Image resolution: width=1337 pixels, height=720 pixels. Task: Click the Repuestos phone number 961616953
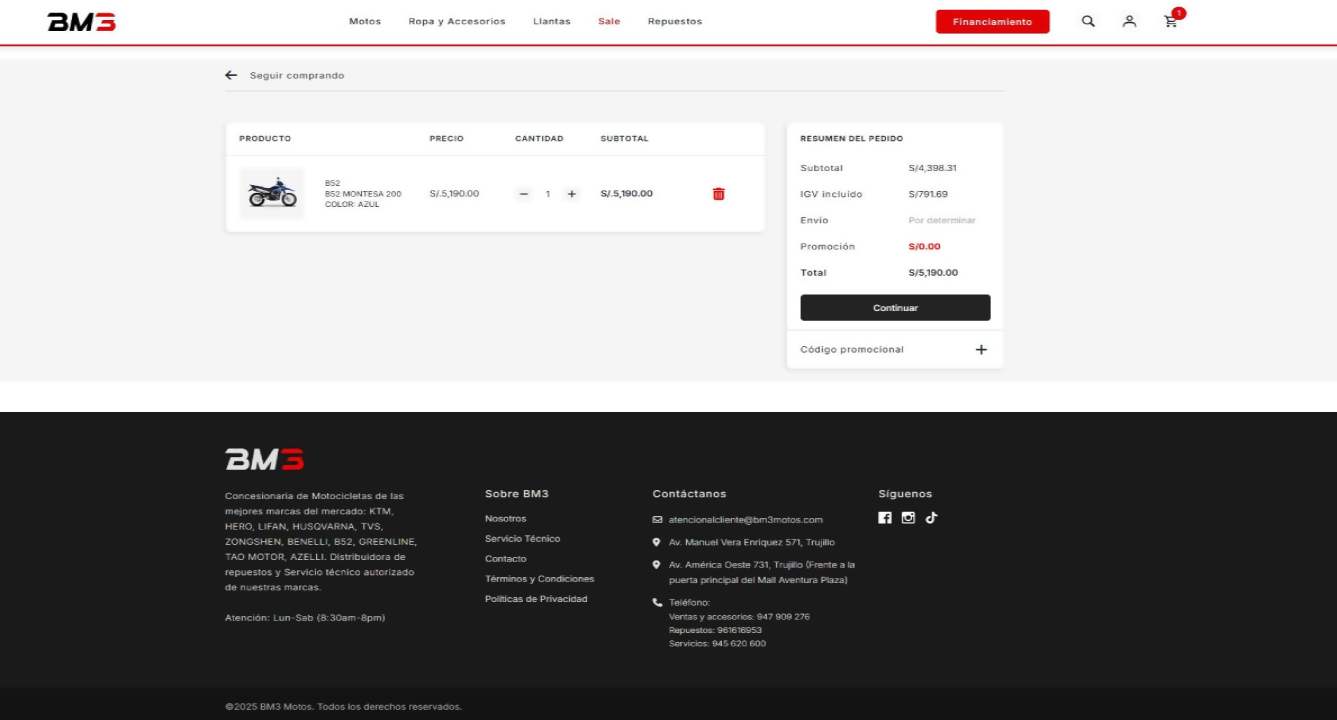[715, 630]
